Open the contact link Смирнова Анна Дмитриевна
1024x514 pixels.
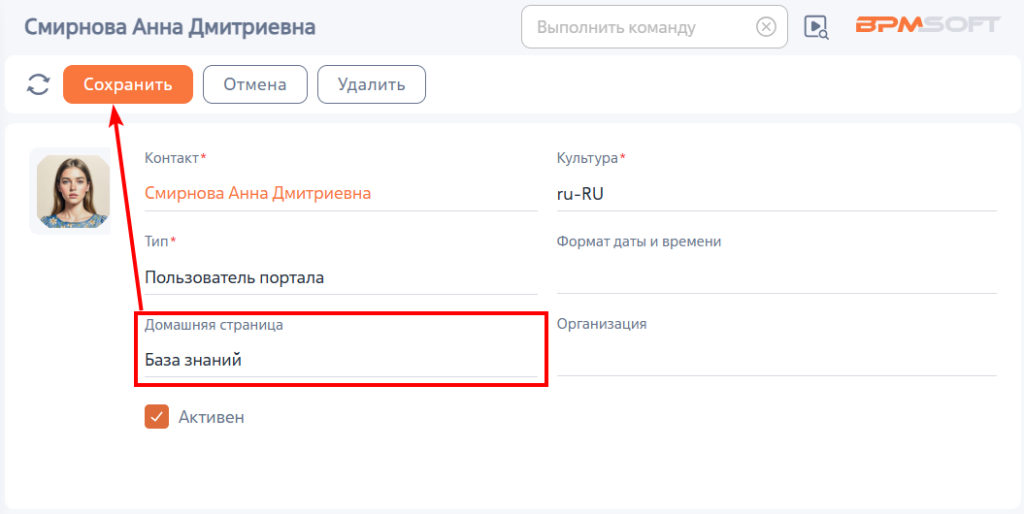(258, 193)
